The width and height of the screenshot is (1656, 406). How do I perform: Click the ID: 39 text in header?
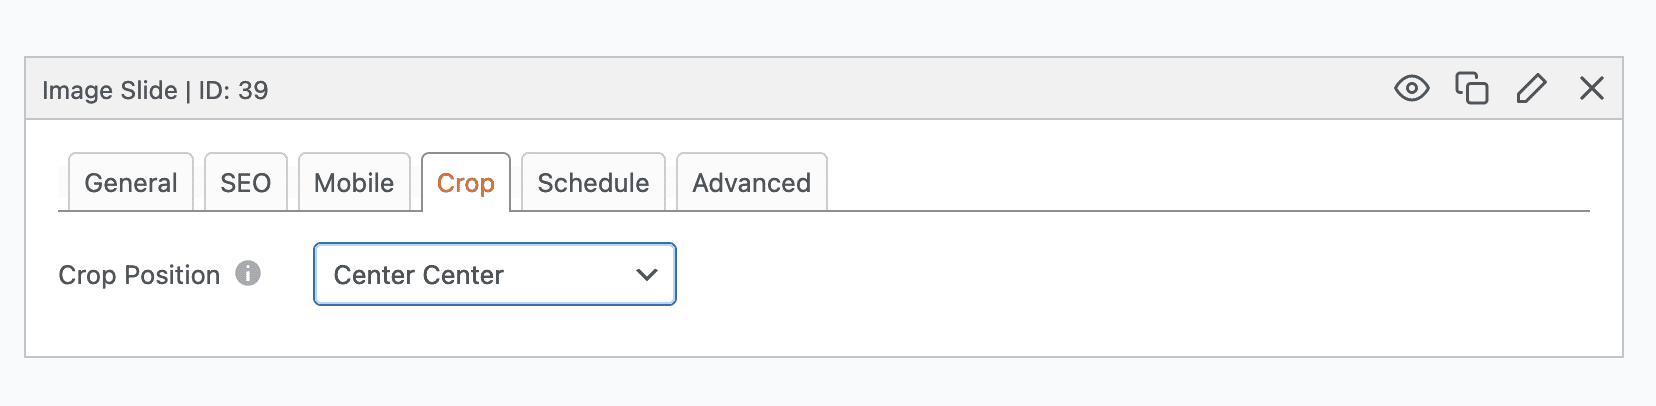(233, 90)
